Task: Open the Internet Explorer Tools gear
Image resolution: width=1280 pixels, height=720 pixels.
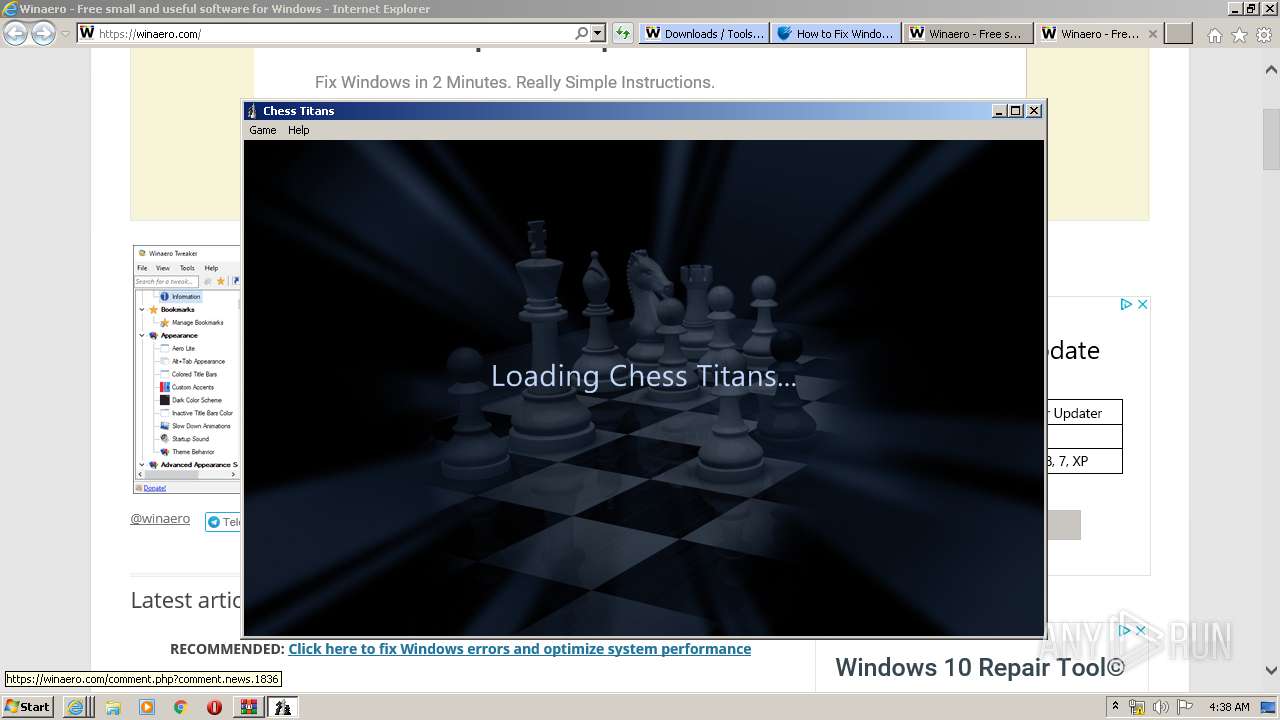Action: [1263, 35]
